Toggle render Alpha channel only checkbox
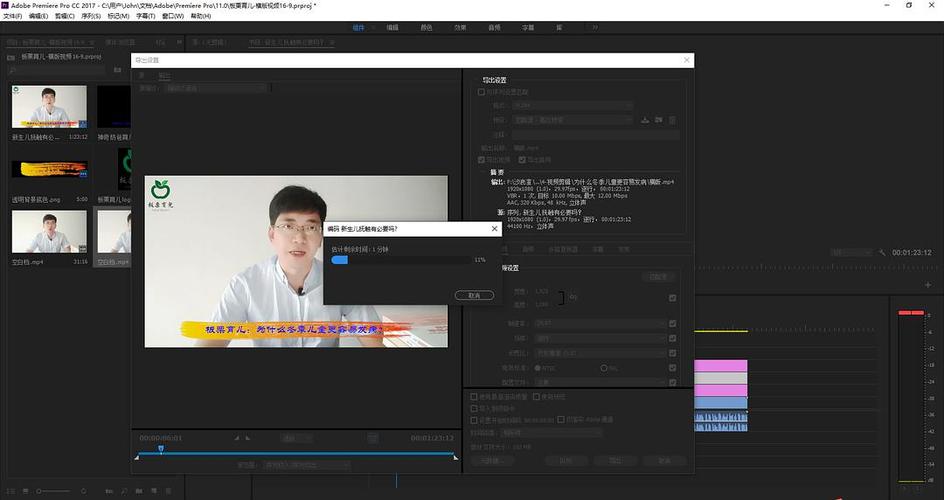This screenshot has width=944, height=500. point(561,419)
